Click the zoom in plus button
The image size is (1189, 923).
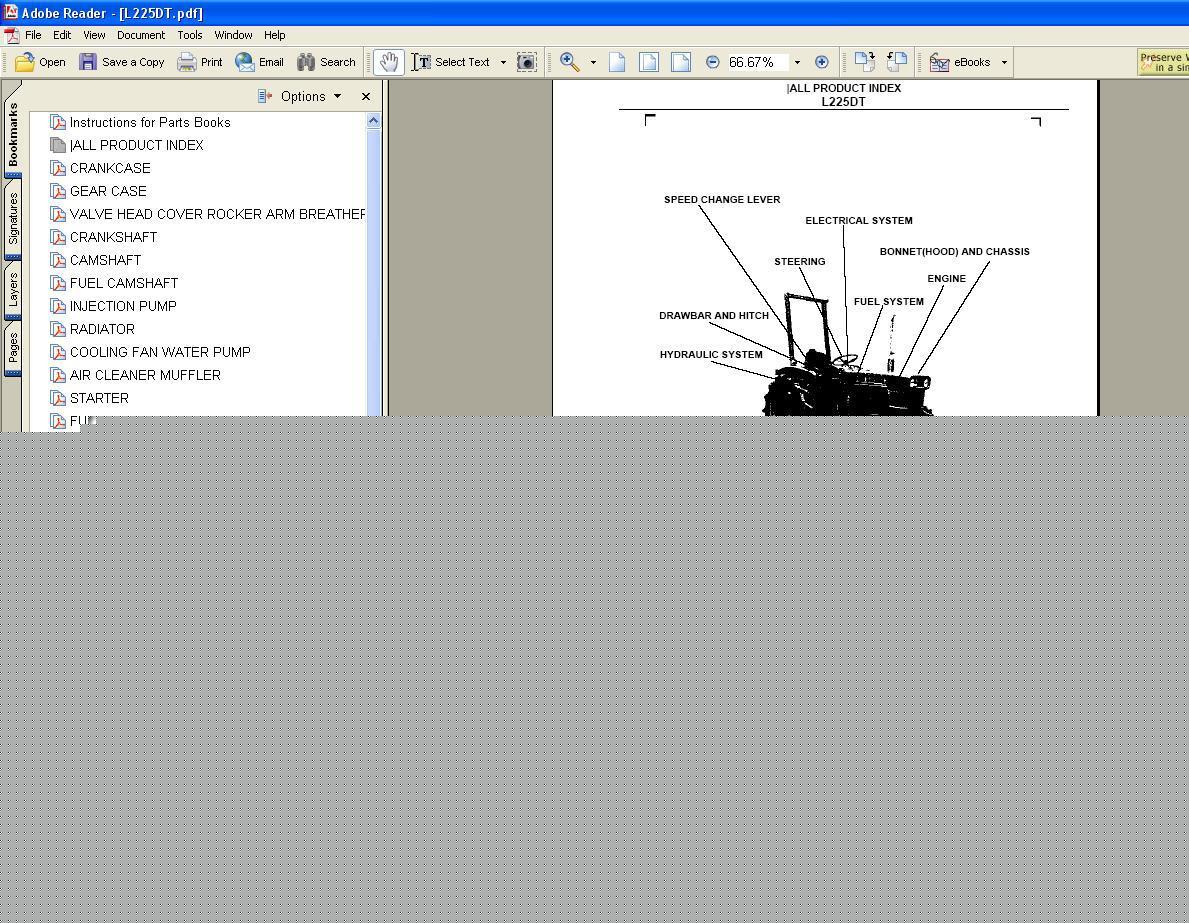(821, 62)
